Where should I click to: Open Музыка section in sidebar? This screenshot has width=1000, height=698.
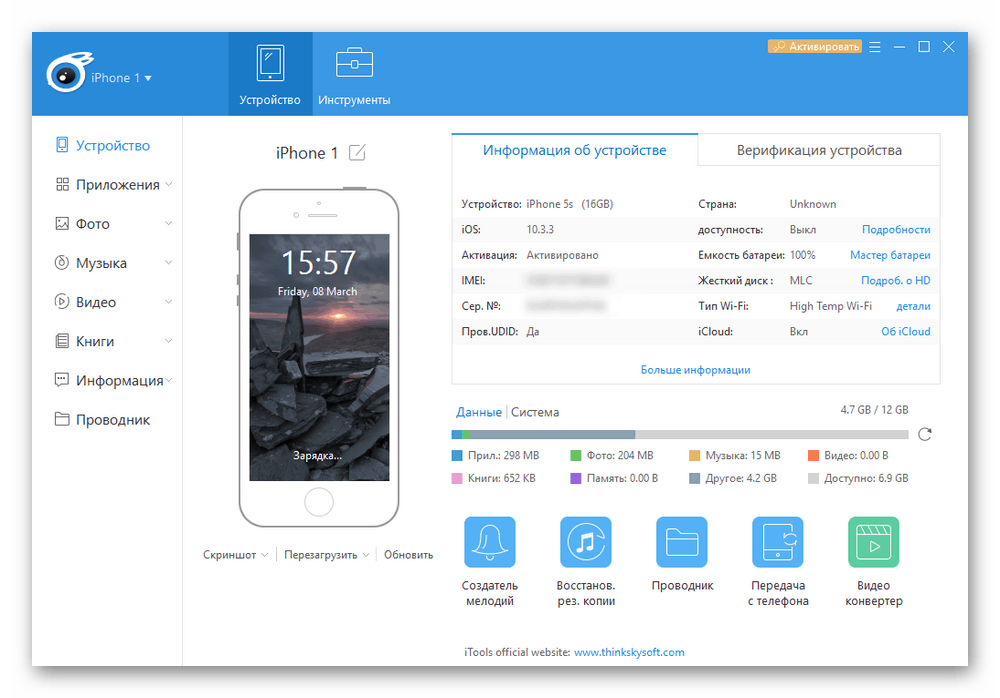[x=91, y=263]
